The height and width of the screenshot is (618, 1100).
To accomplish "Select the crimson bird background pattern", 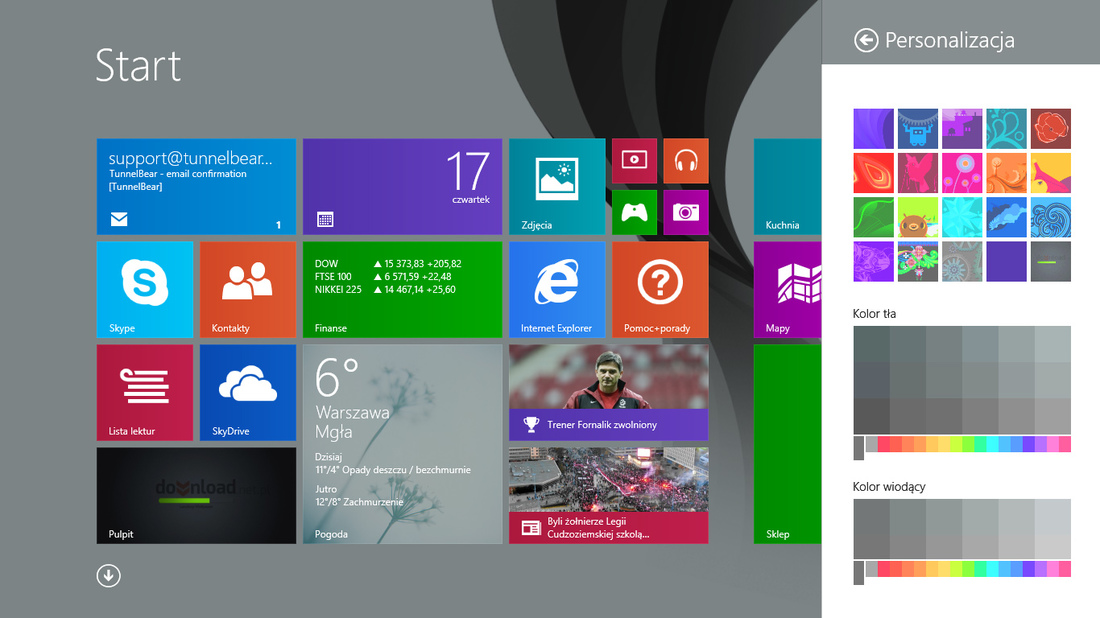I will (918, 173).
